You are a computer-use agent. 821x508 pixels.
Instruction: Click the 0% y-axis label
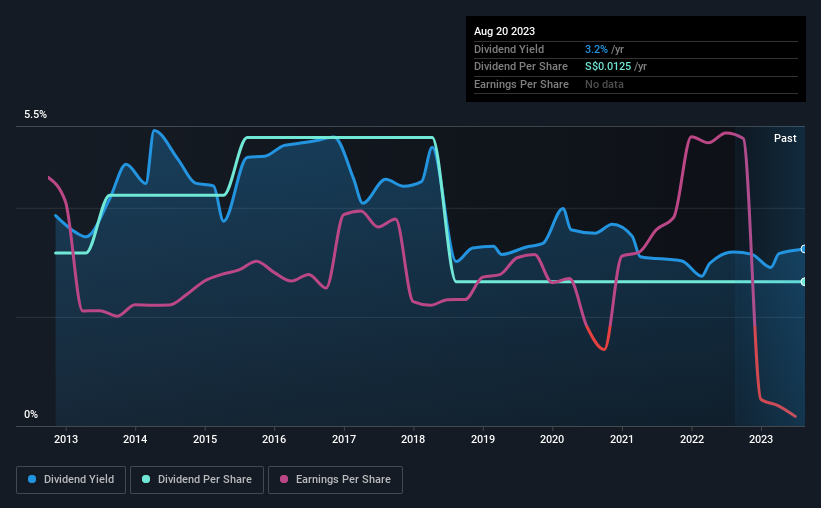[31, 414]
